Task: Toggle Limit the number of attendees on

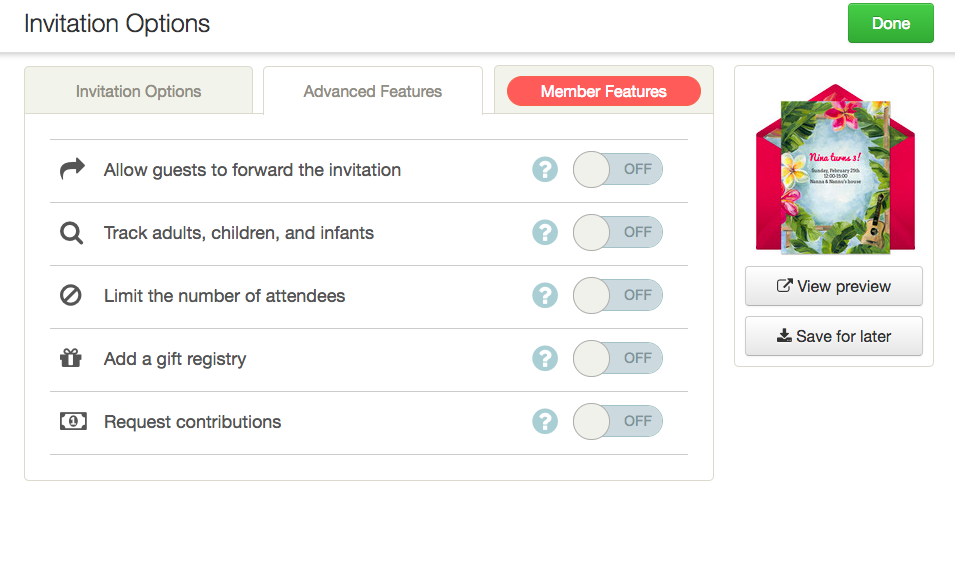Action: (617, 296)
